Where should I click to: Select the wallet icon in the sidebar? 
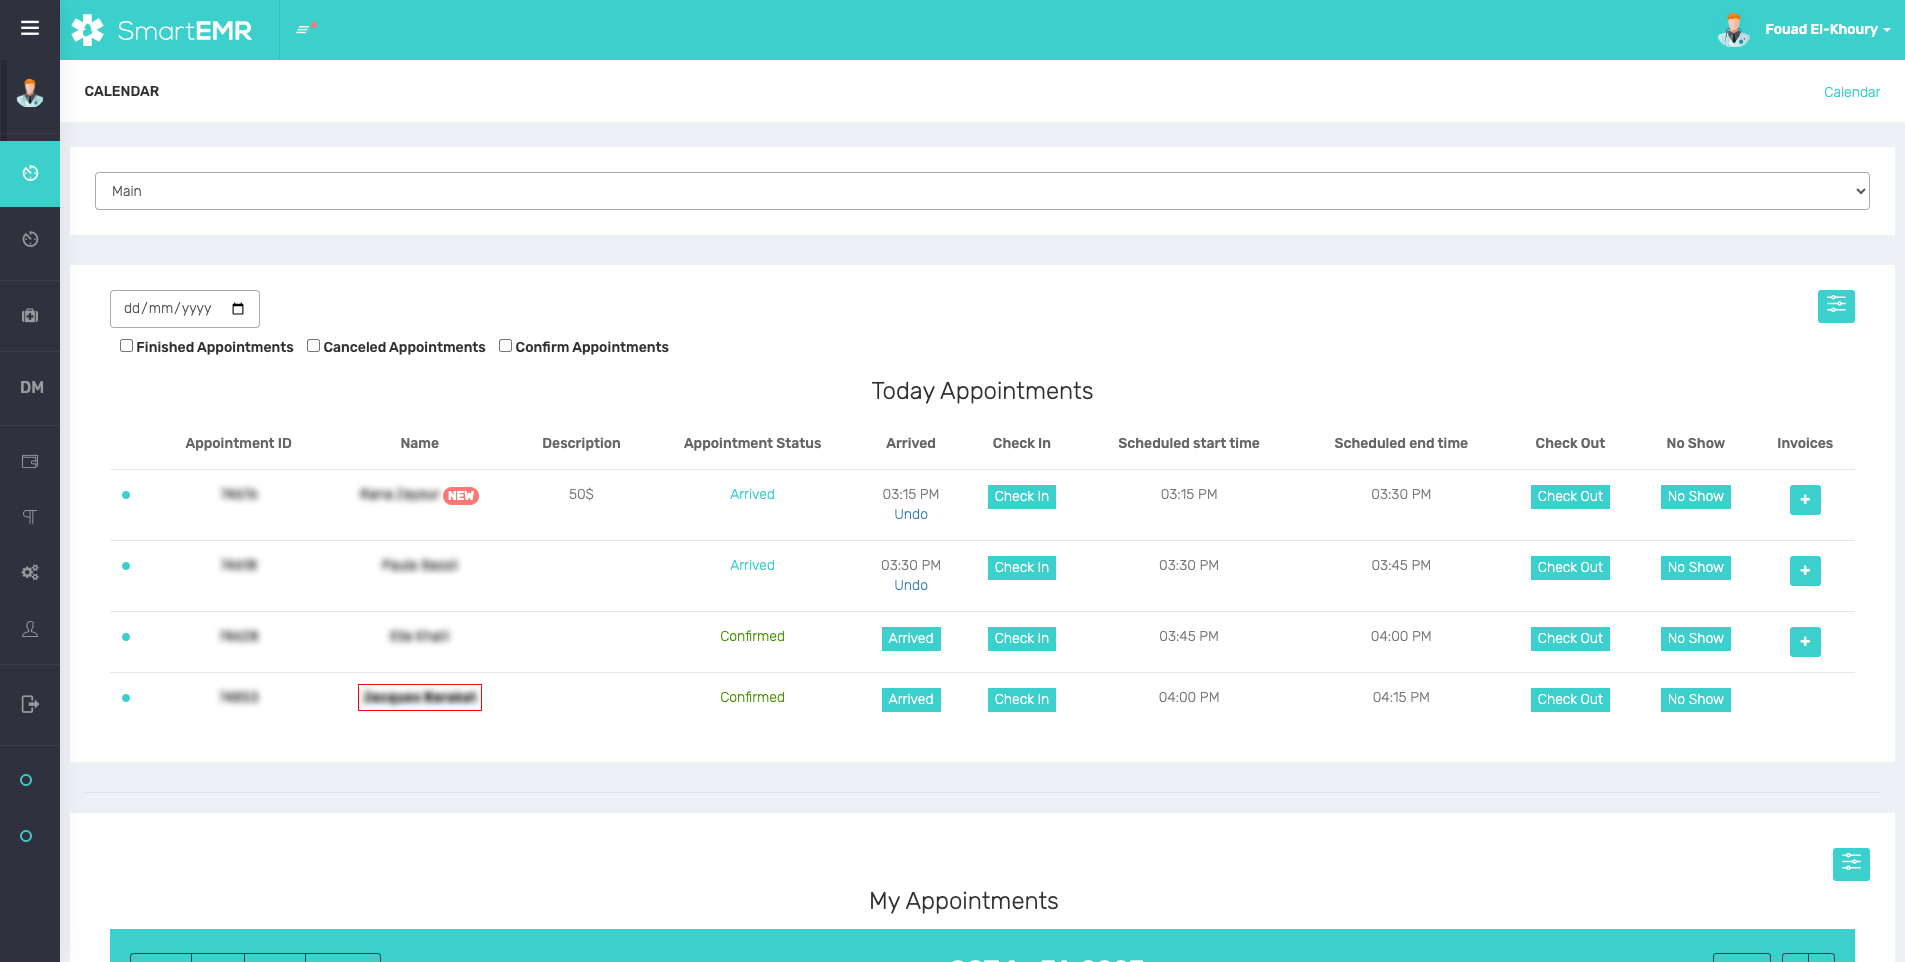coord(29,461)
